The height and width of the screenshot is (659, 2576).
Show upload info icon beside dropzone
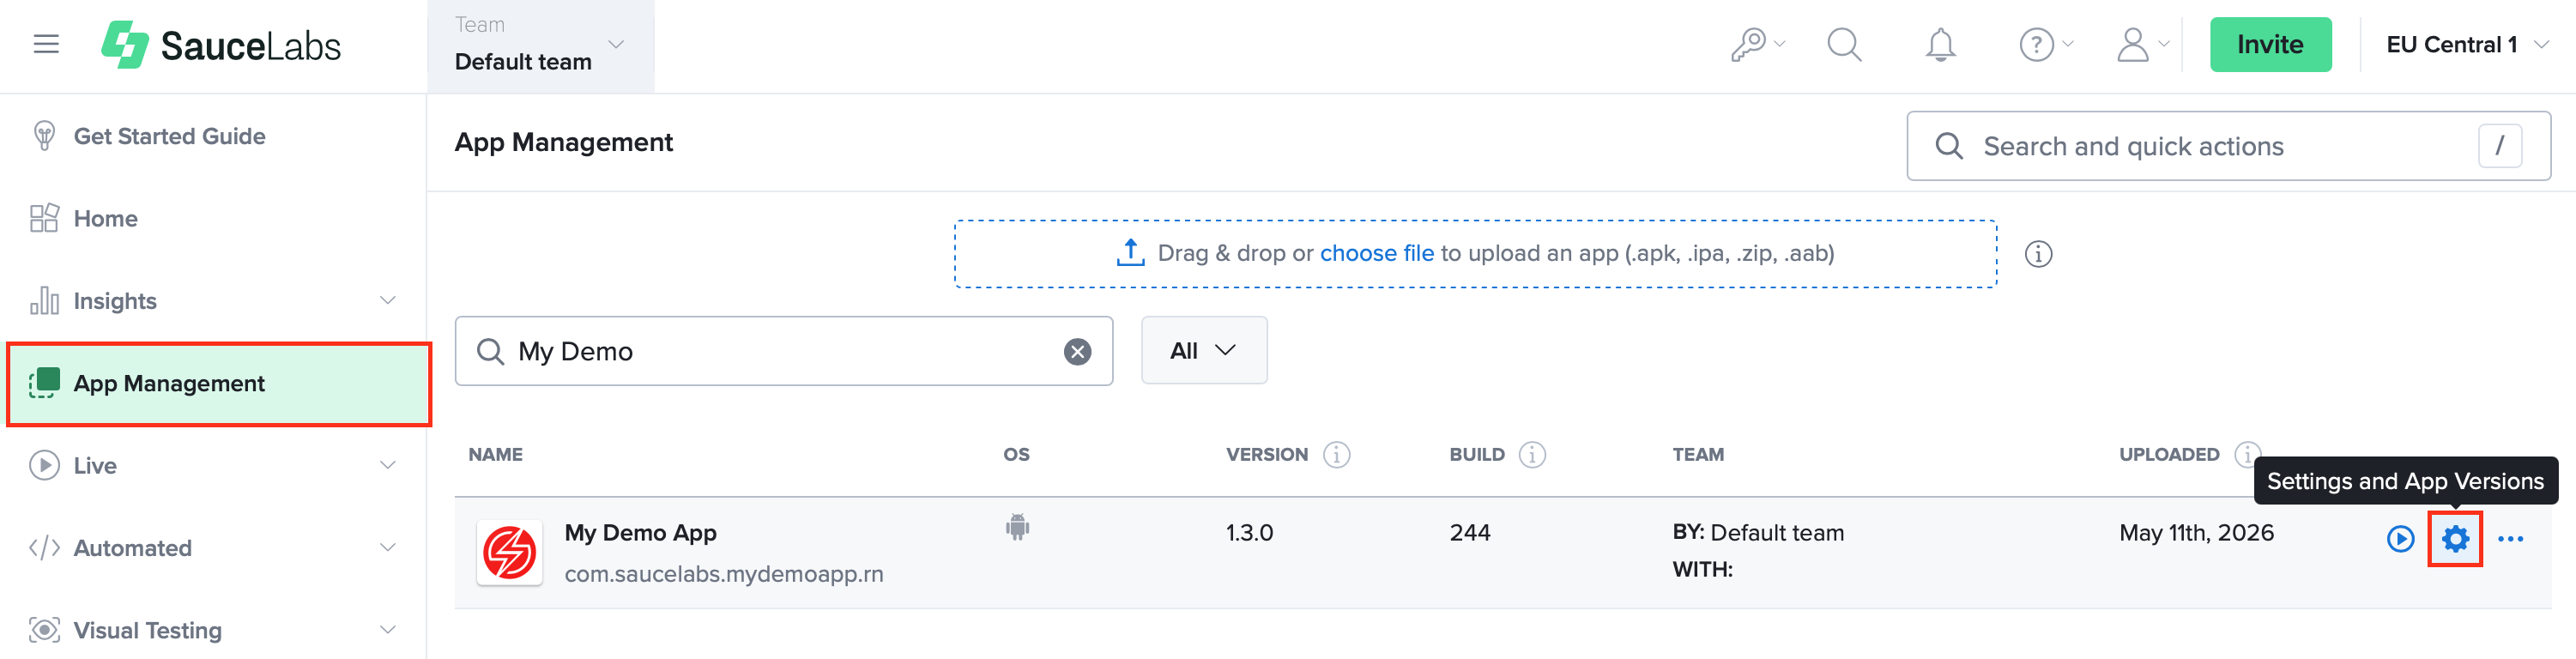pyautogui.click(x=2038, y=254)
